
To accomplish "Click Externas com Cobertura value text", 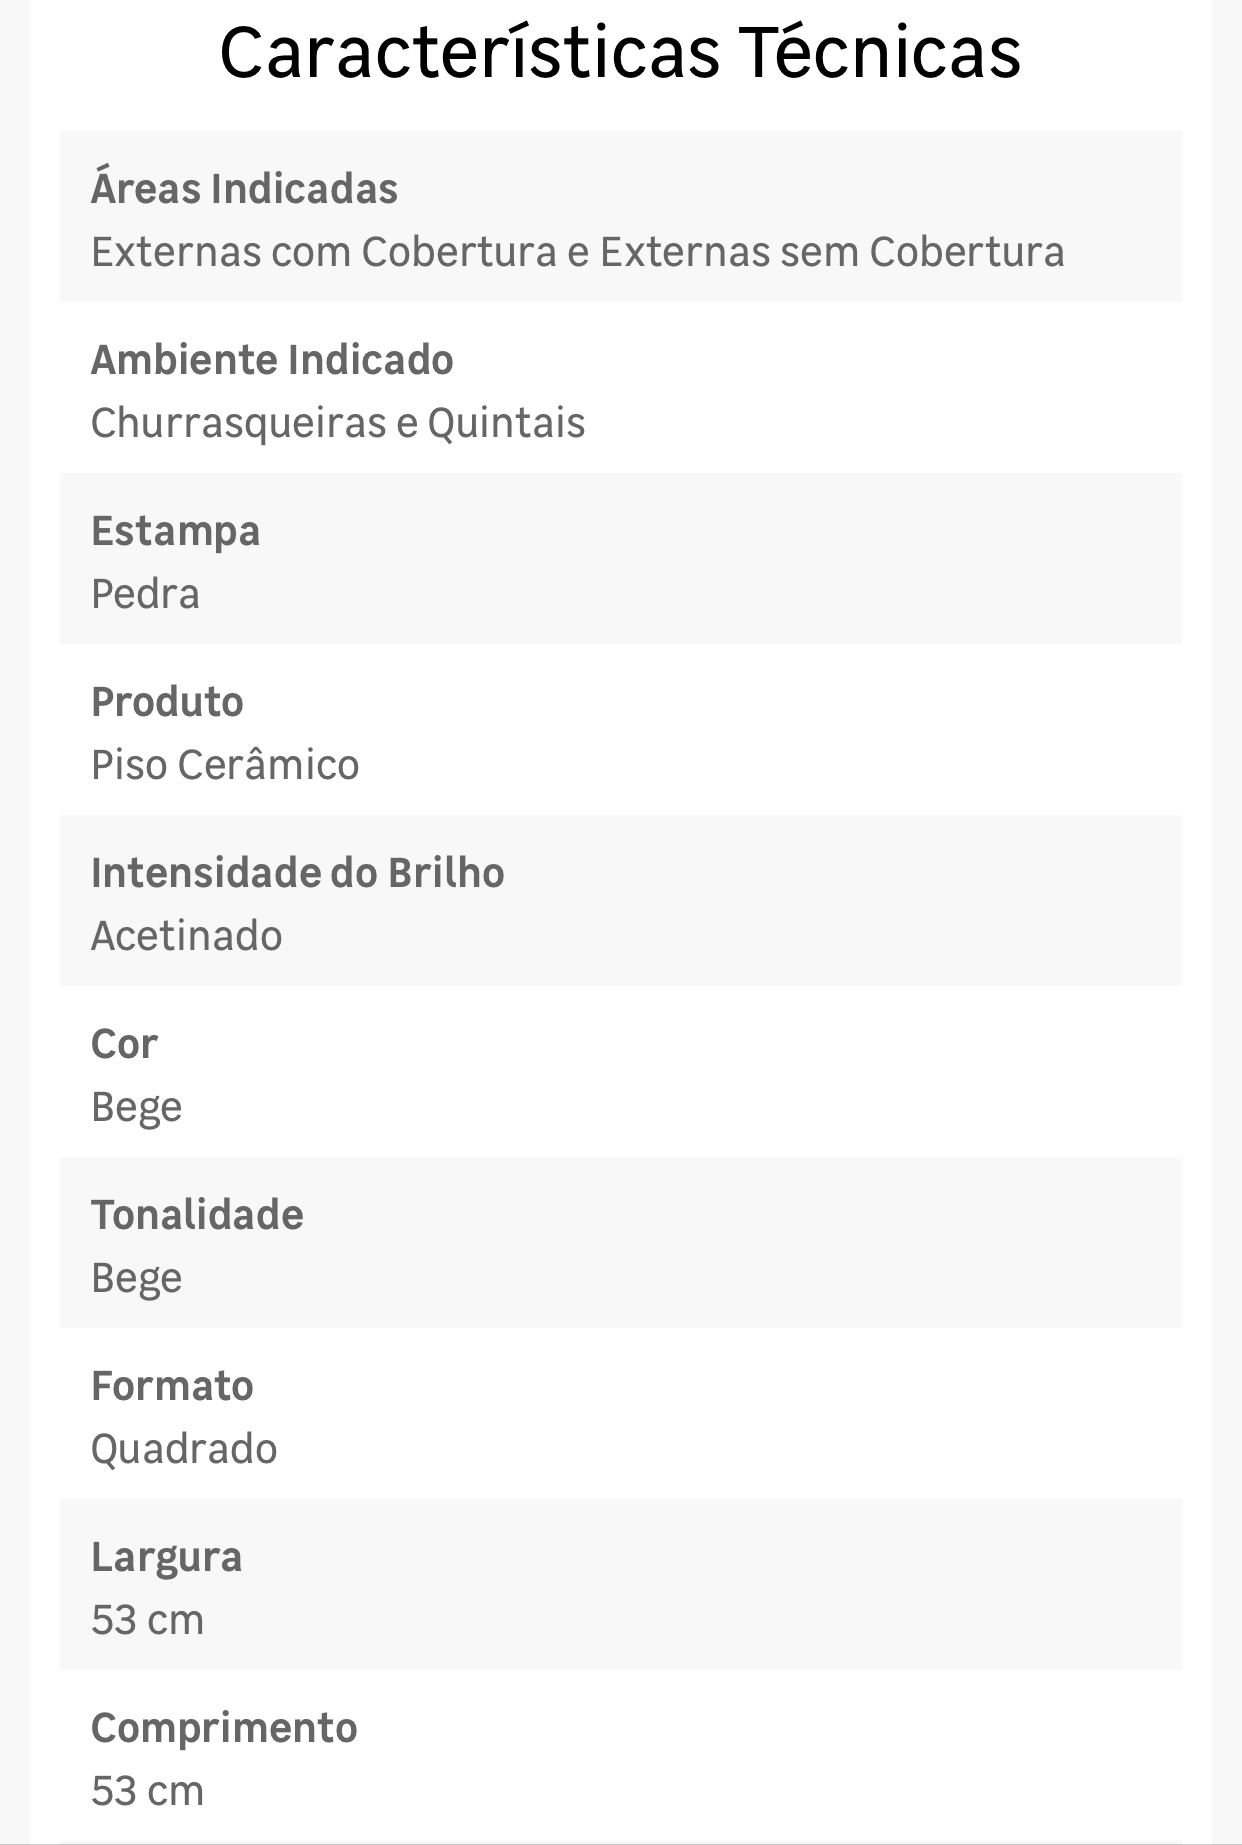I will tap(577, 252).
